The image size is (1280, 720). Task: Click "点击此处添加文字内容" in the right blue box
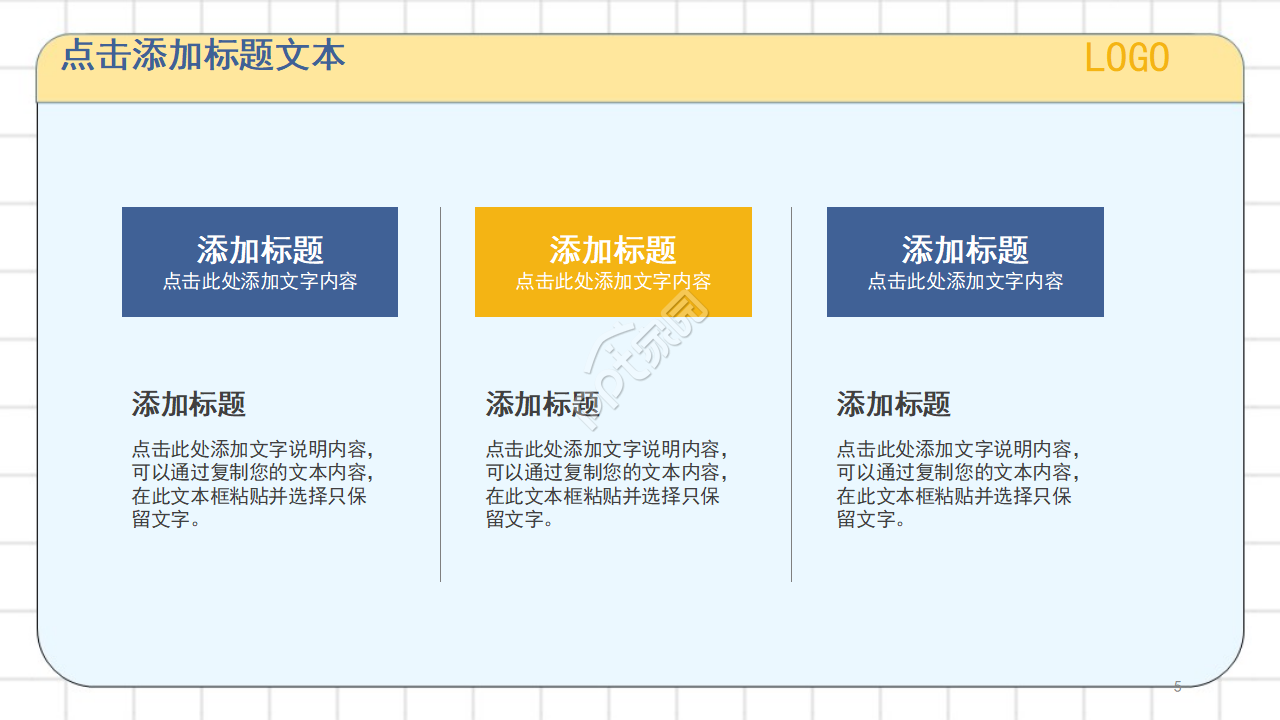coord(965,281)
